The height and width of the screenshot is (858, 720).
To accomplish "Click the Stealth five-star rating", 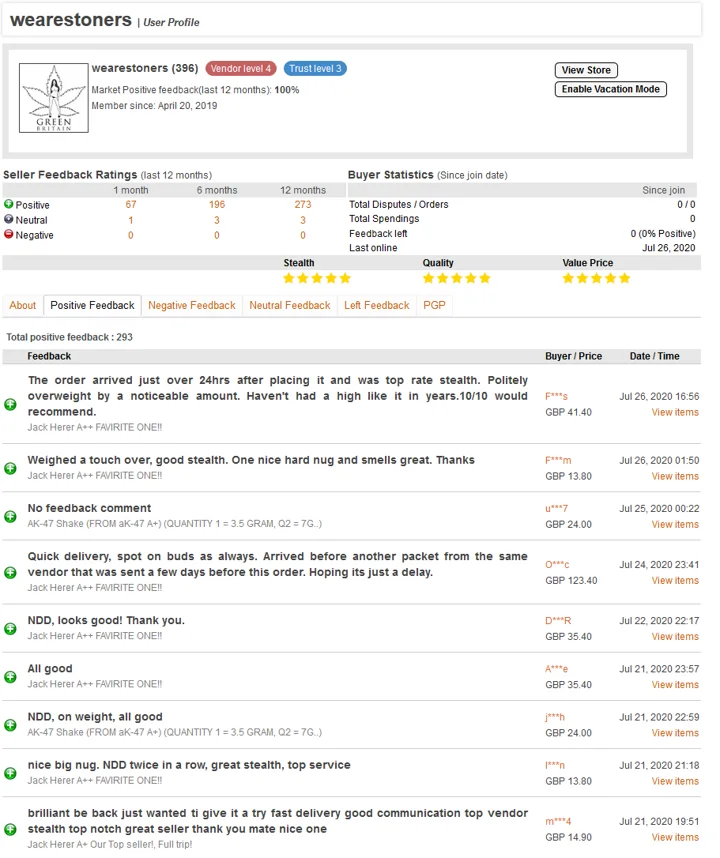I will [317, 278].
